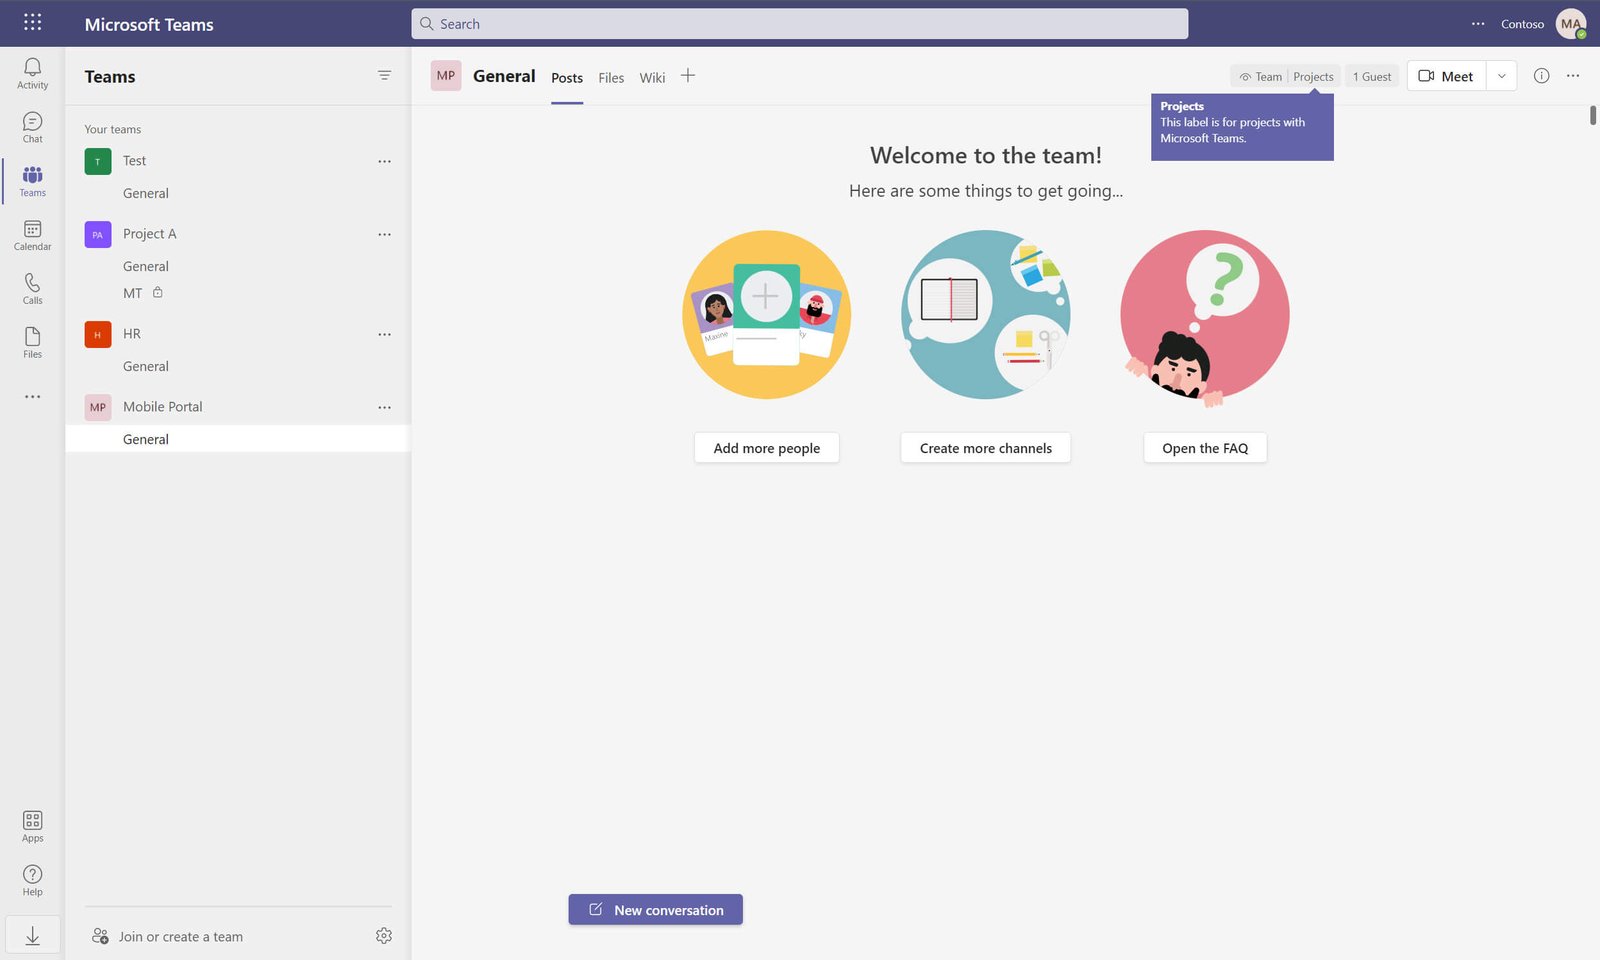This screenshot has width=1600, height=960.
Task: Open the app launcher waffle icon
Action: tap(32, 22)
